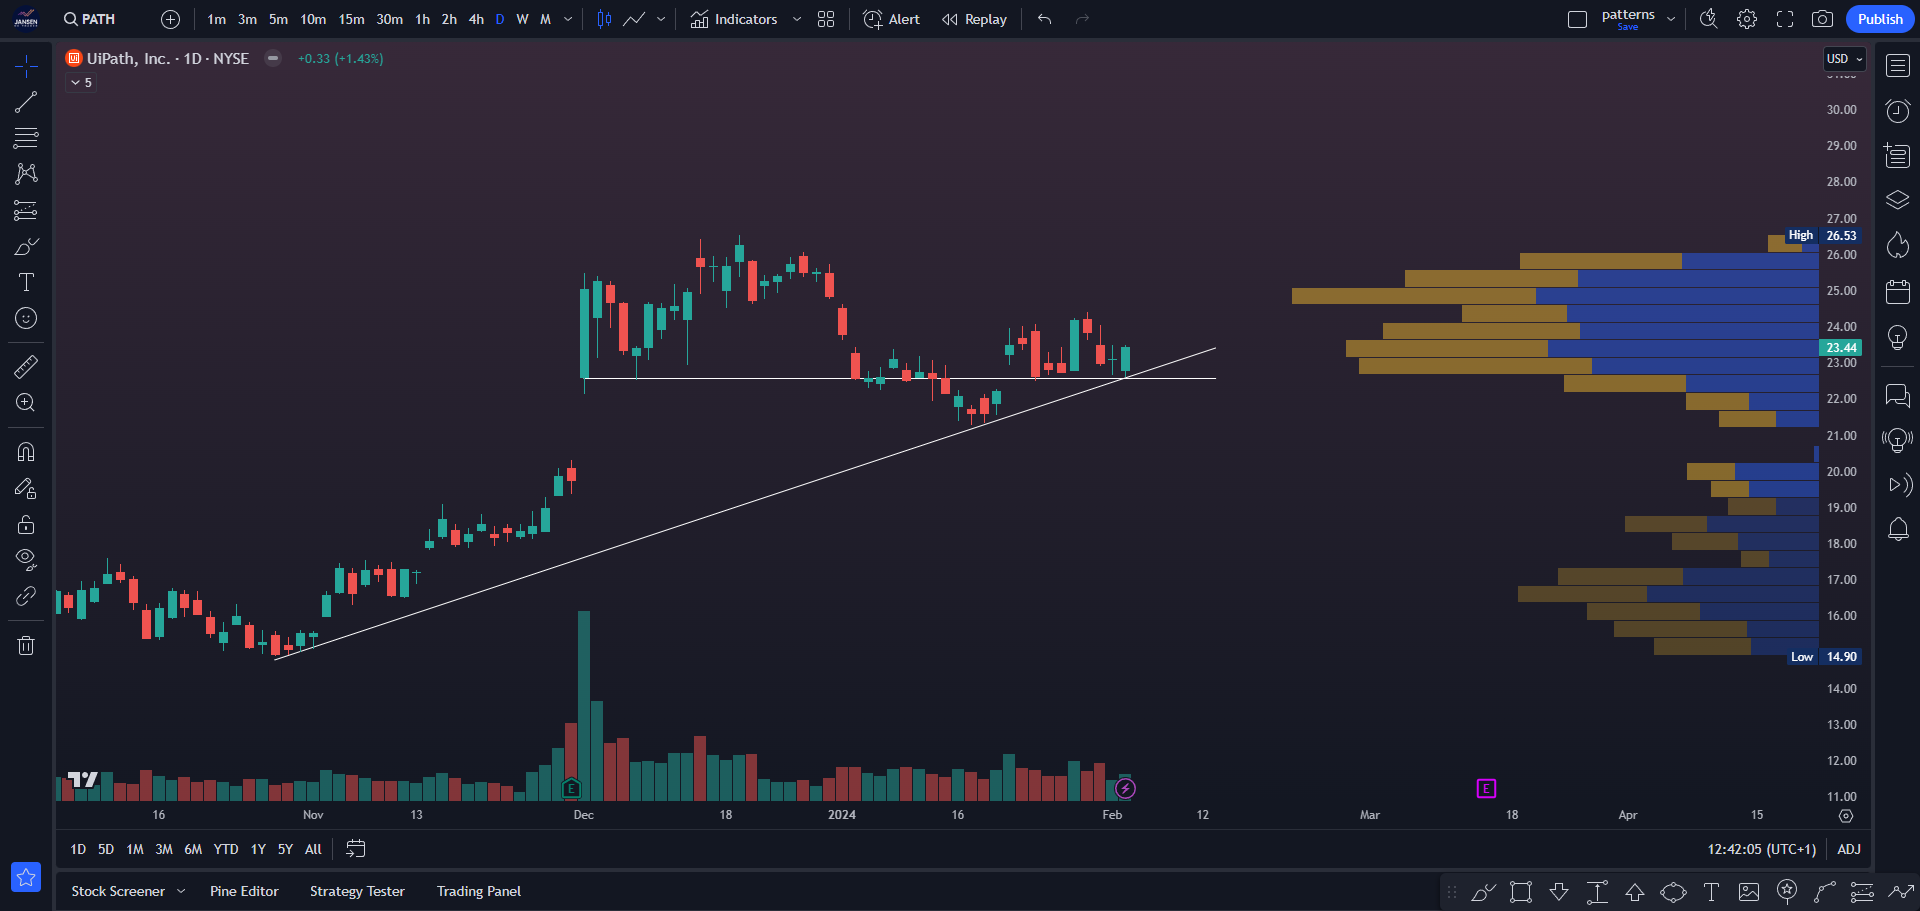The height and width of the screenshot is (911, 1920).
Task: Expand the indicator favorites dropdown arrow
Action: [797, 19]
